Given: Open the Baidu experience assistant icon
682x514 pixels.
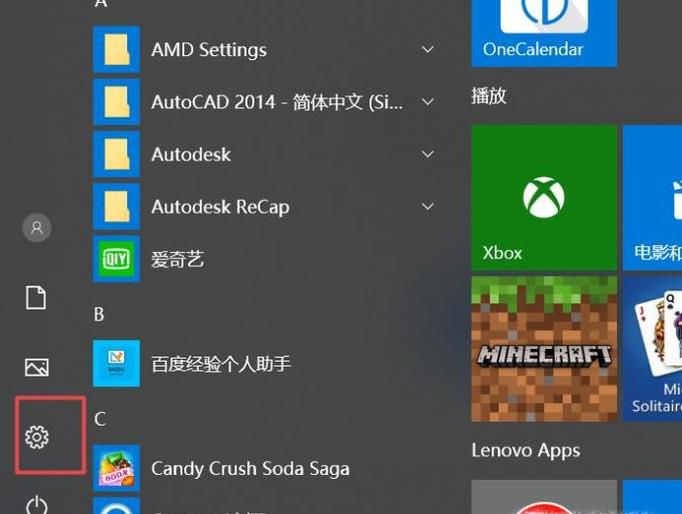Looking at the screenshot, I should pyautogui.click(x=116, y=364).
